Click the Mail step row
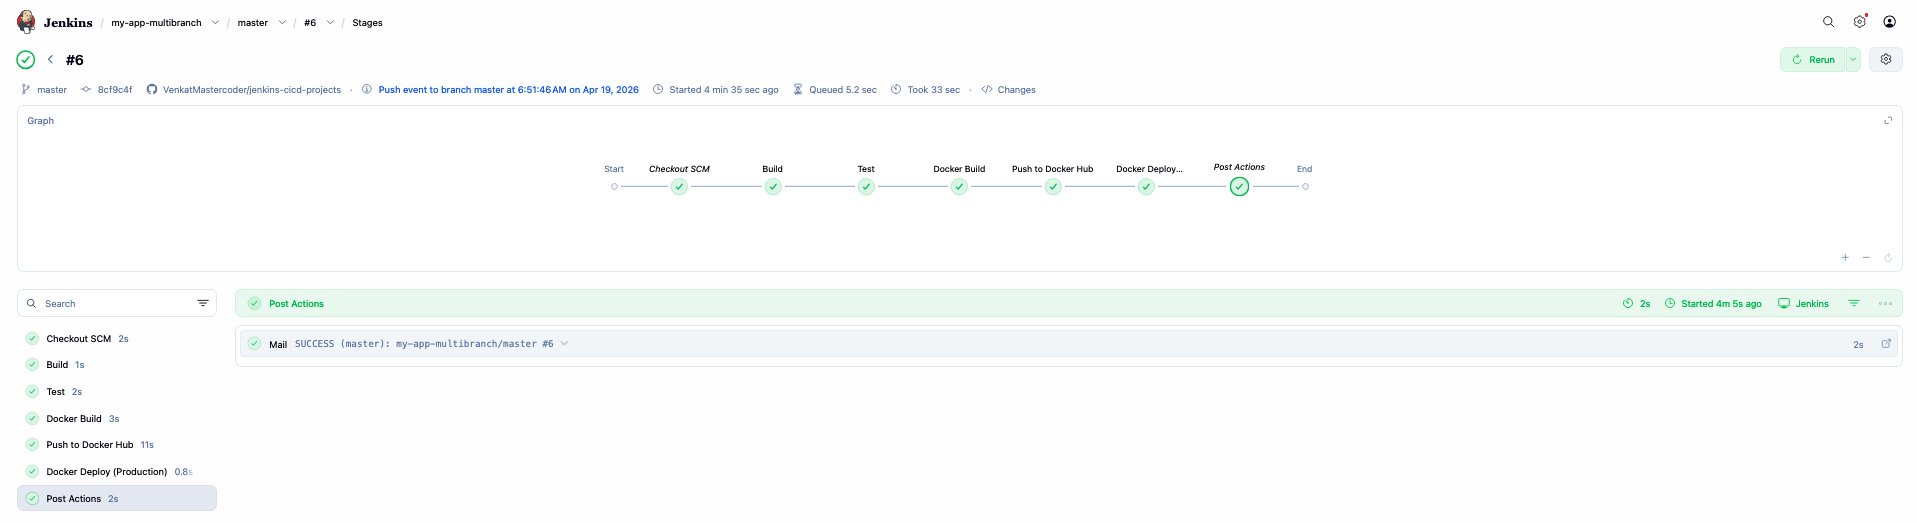Viewport: 1917px width, 523px height. [x=1068, y=344]
